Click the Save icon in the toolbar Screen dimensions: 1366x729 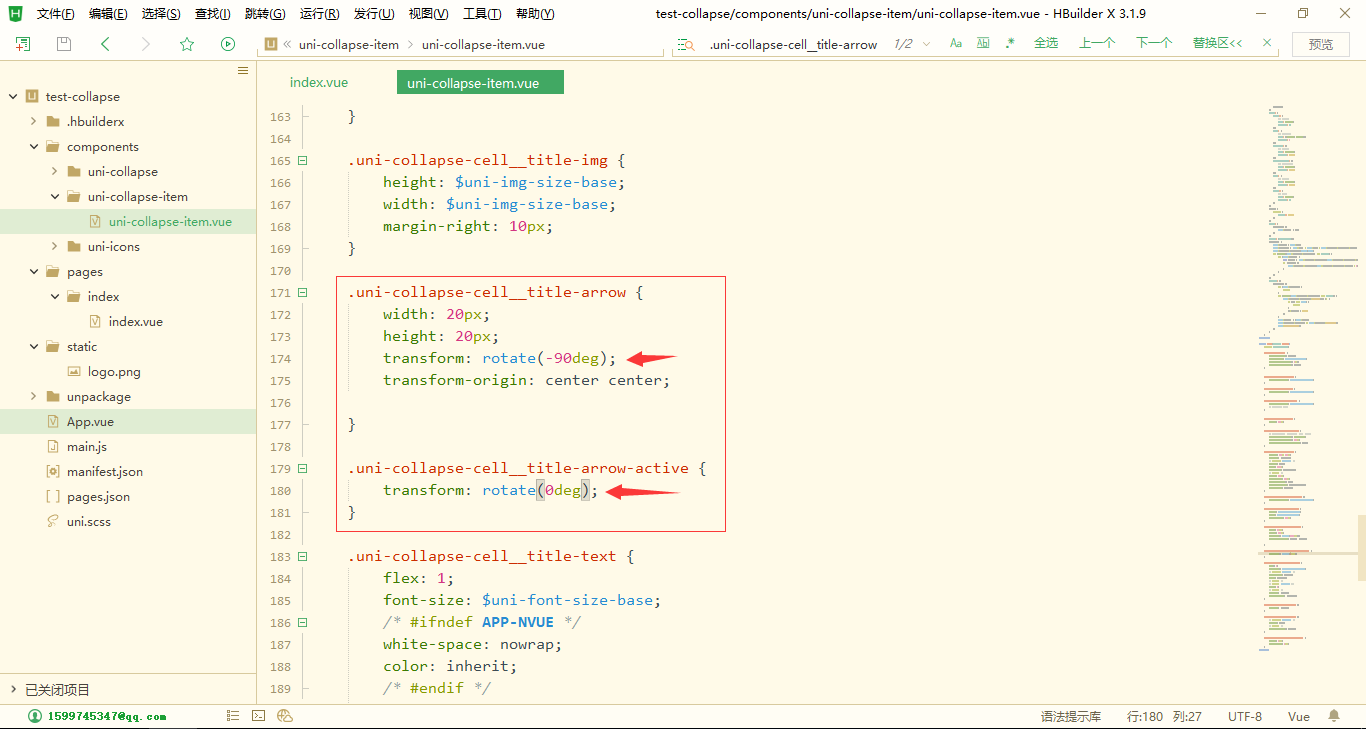pyautogui.click(x=62, y=45)
